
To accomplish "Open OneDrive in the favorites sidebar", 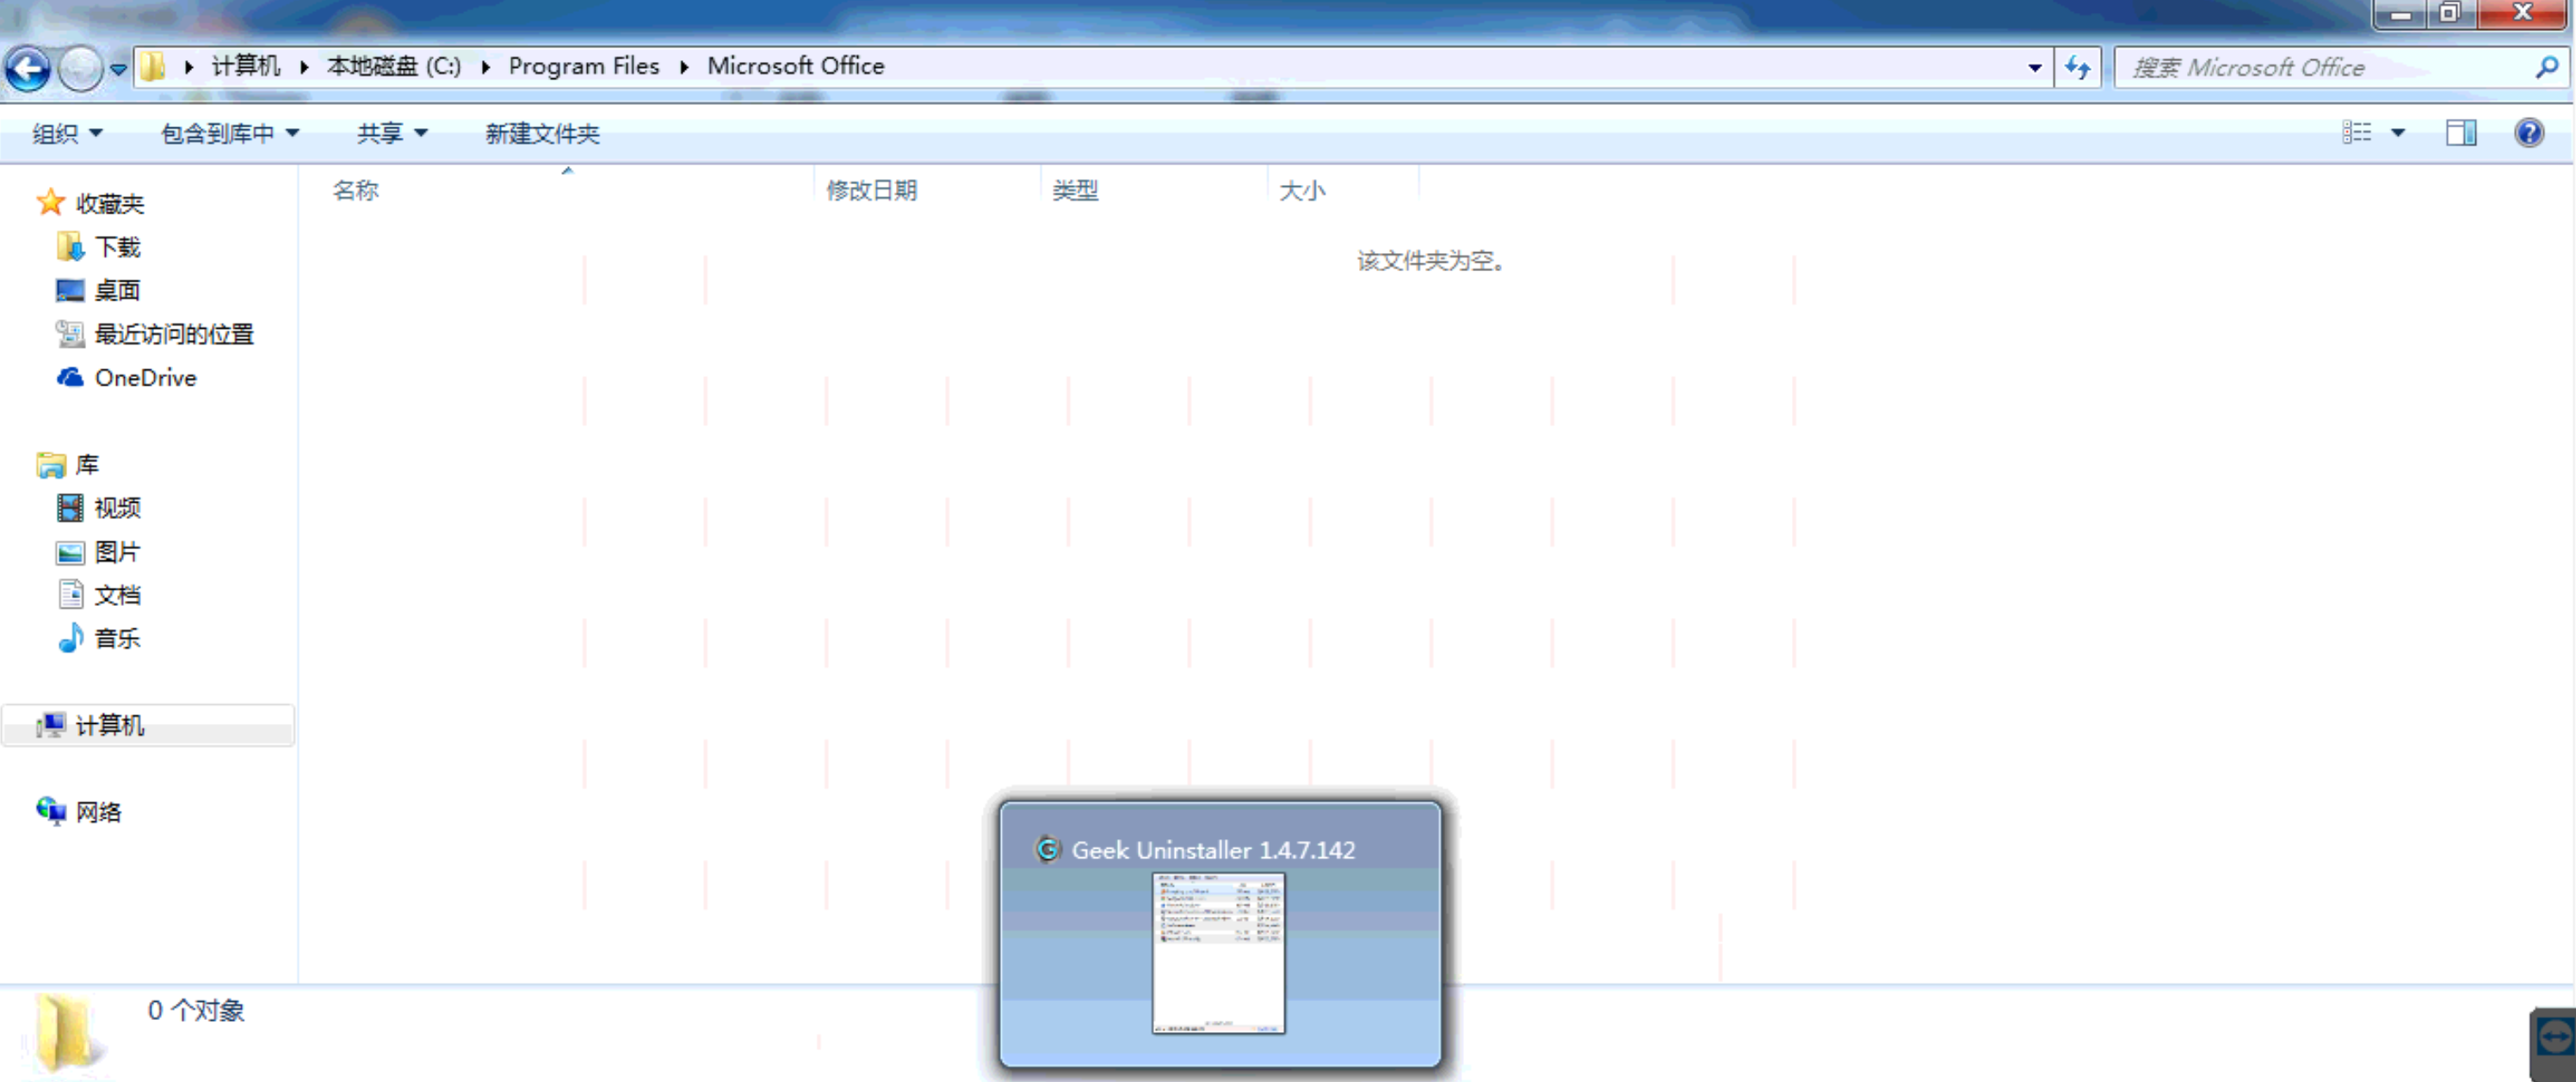I will coord(145,378).
